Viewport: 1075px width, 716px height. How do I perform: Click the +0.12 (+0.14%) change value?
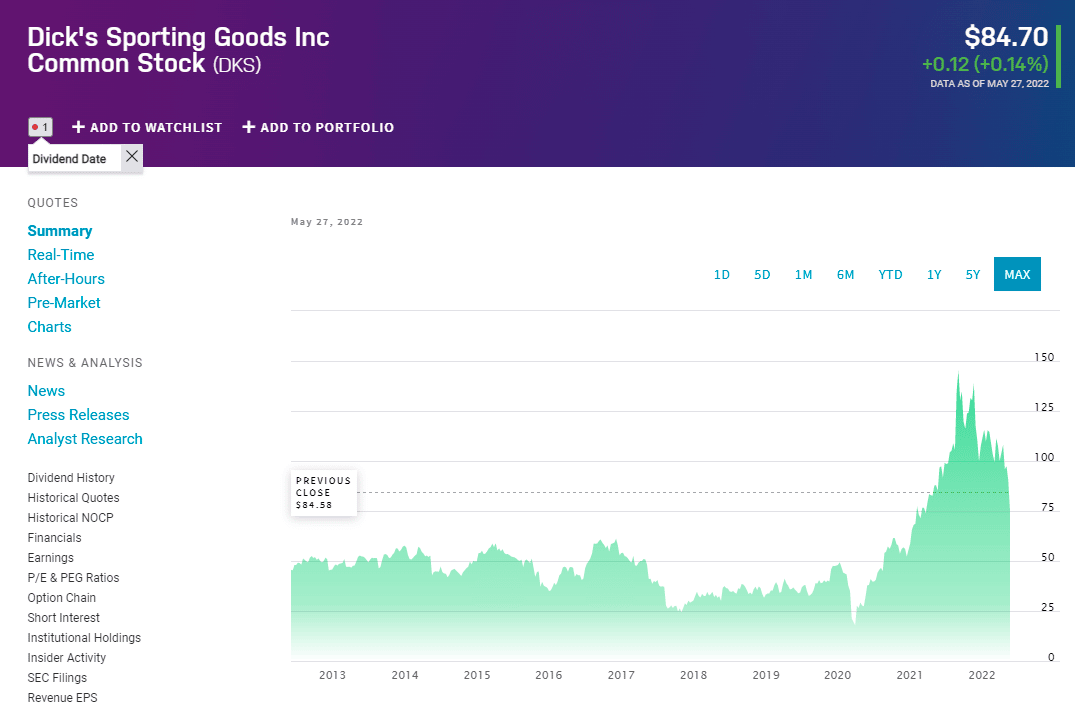click(x=985, y=64)
